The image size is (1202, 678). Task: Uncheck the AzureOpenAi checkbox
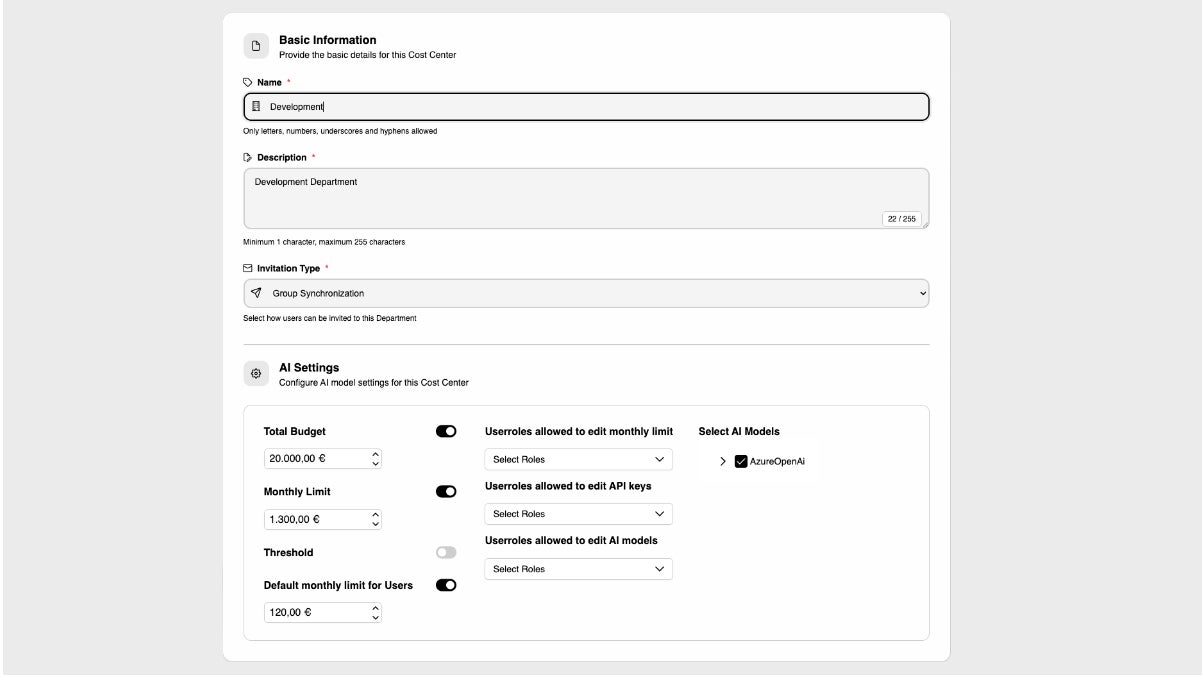[x=741, y=461]
